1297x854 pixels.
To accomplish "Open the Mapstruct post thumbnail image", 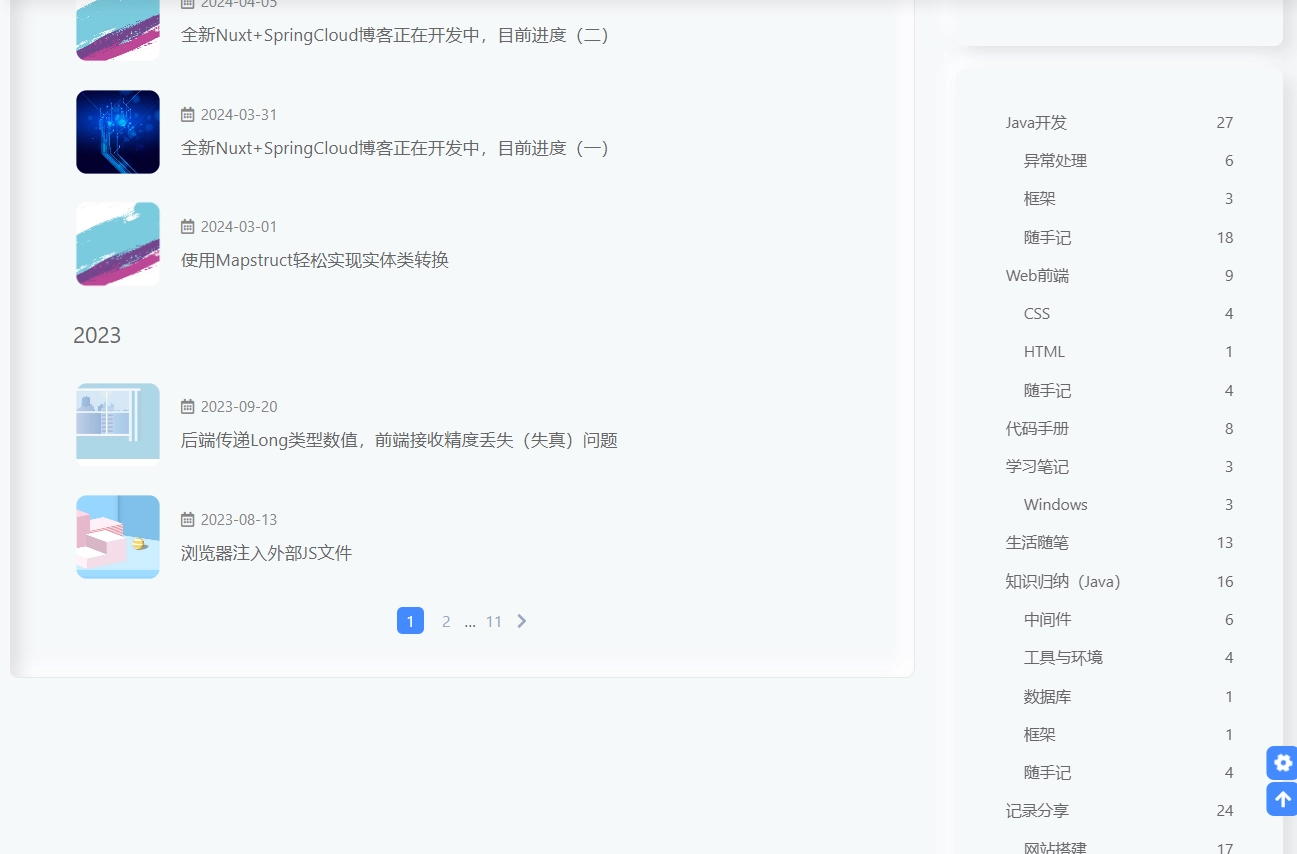I will point(118,244).
